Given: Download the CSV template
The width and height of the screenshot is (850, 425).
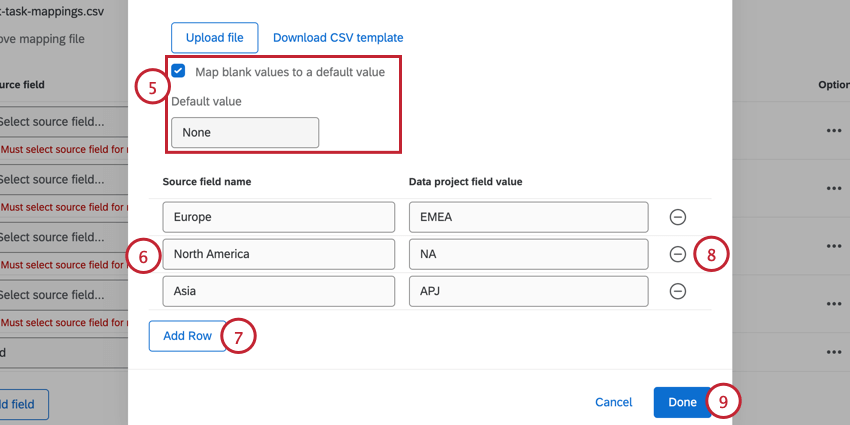Looking at the screenshot, I should tap(338, 38).
